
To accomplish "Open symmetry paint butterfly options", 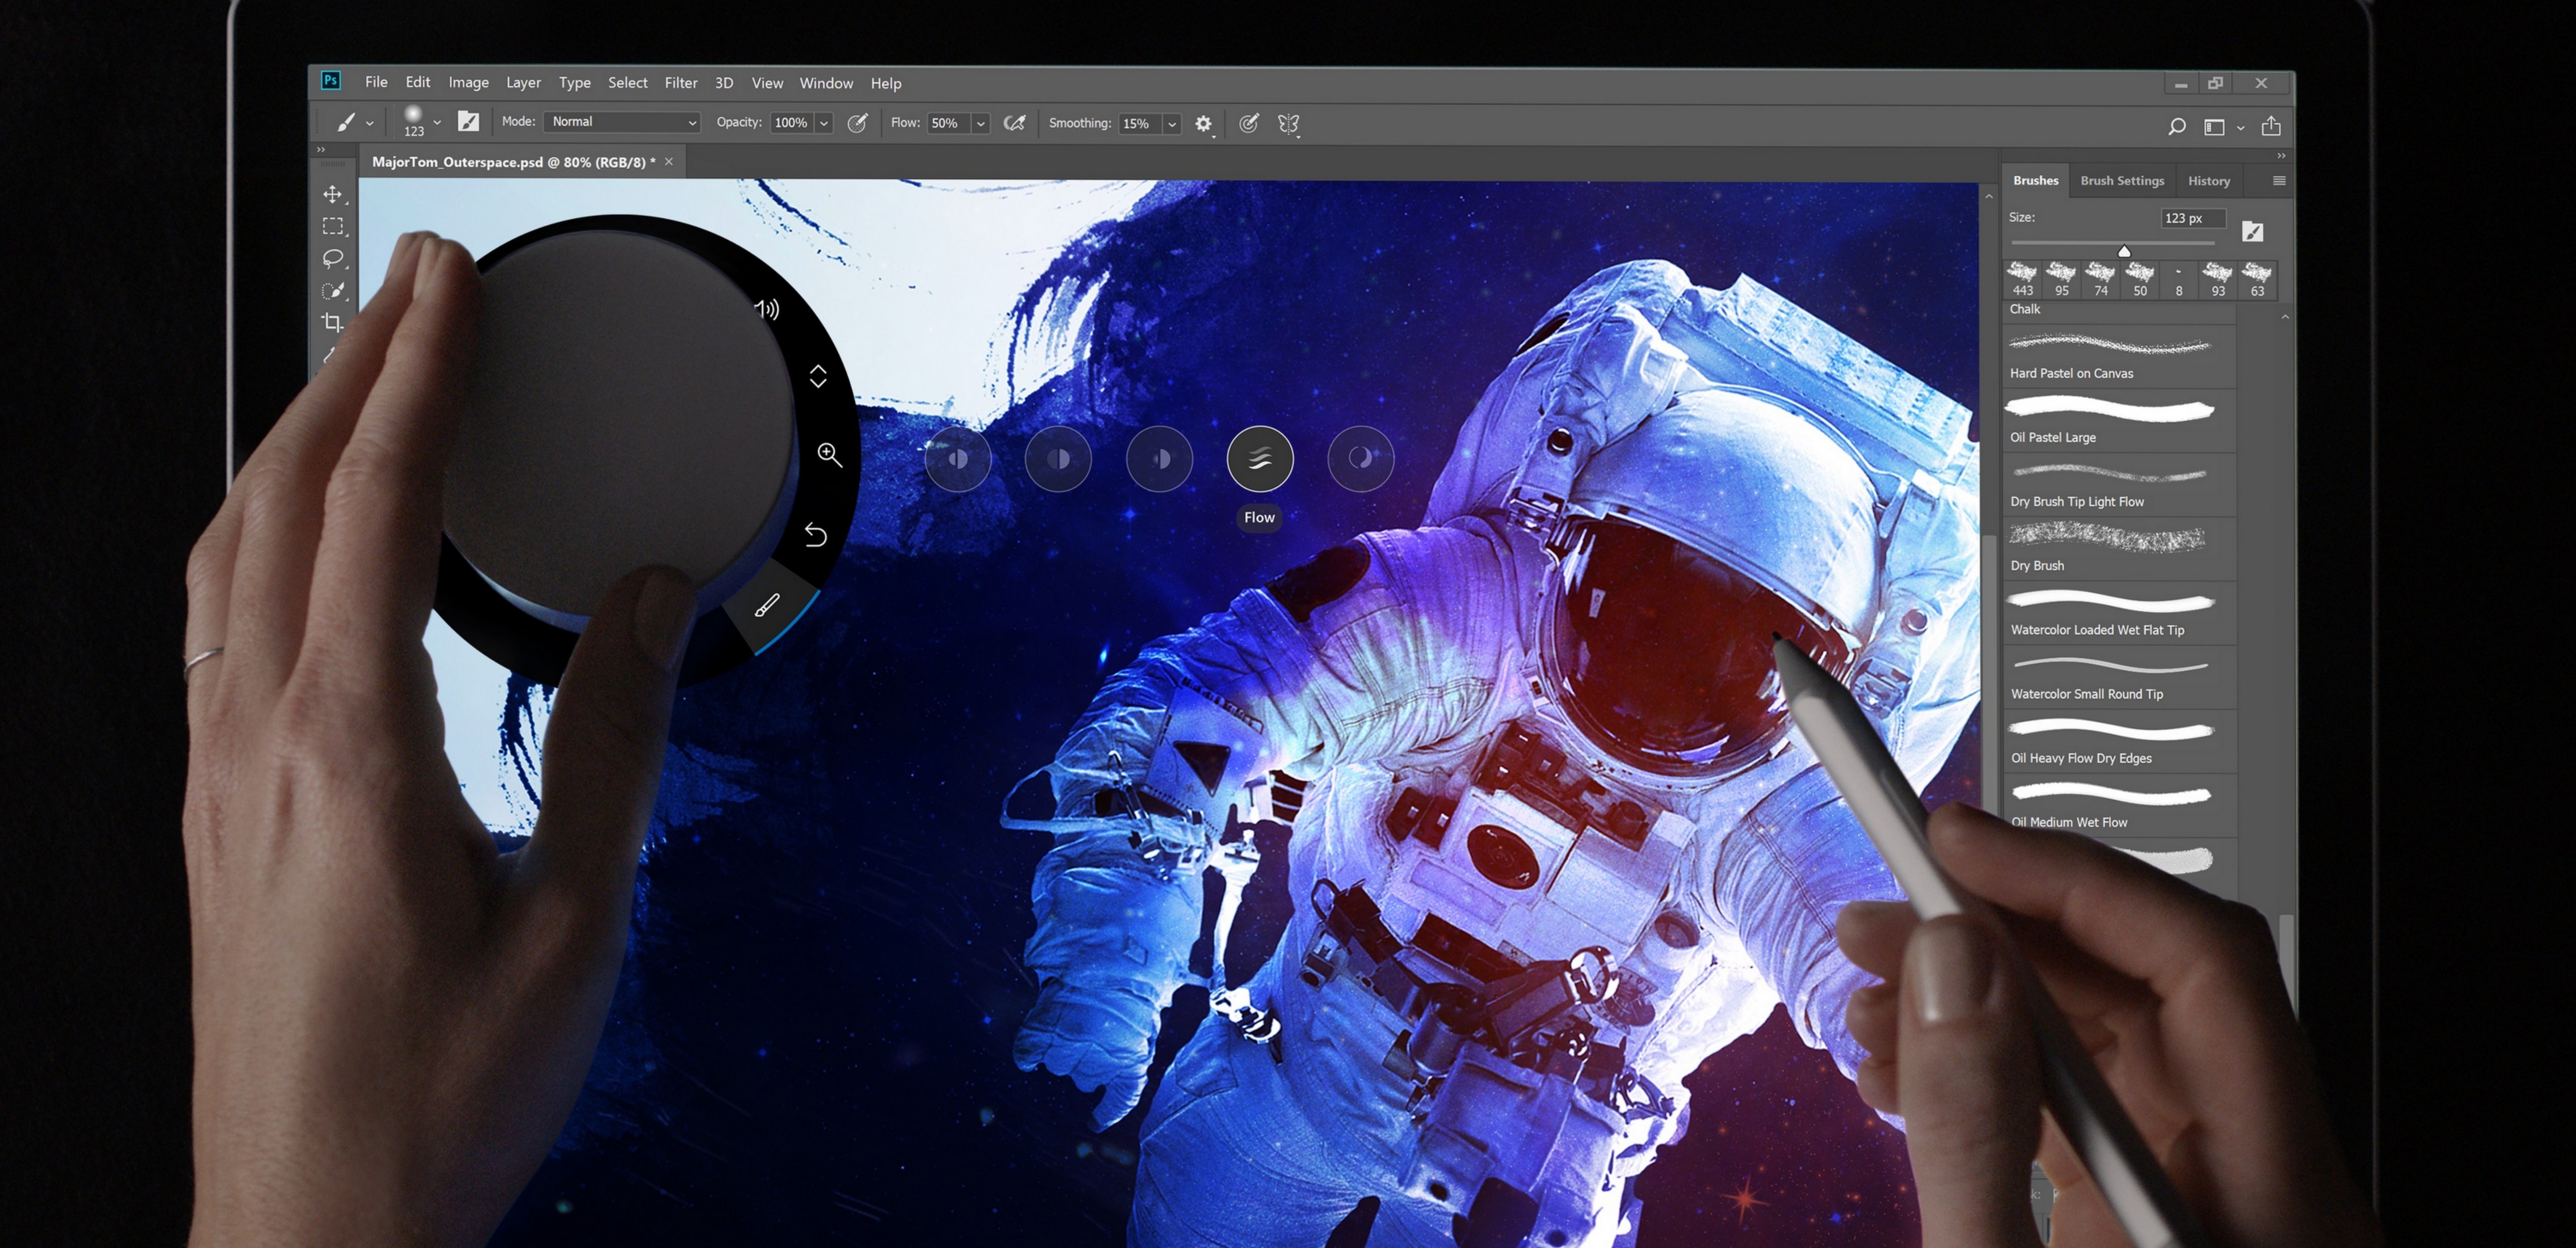I will 1288,124.
